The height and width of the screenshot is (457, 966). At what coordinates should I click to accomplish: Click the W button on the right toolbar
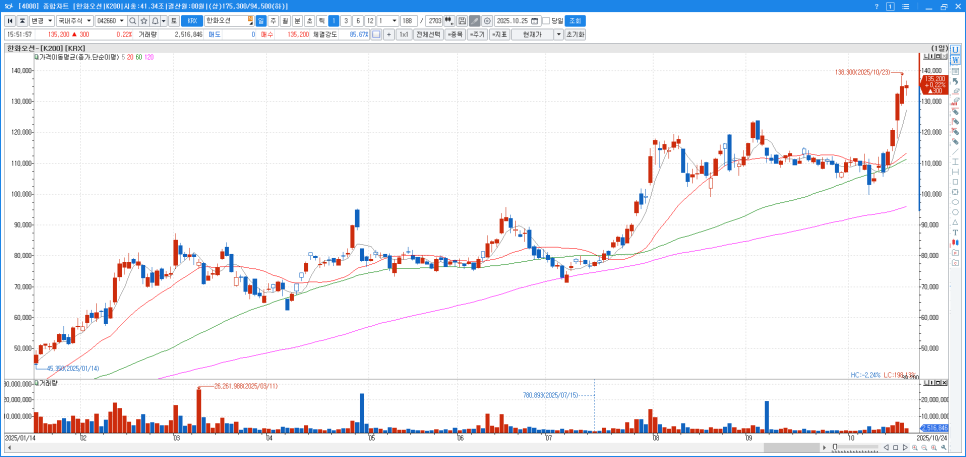[x=955, y=60]
